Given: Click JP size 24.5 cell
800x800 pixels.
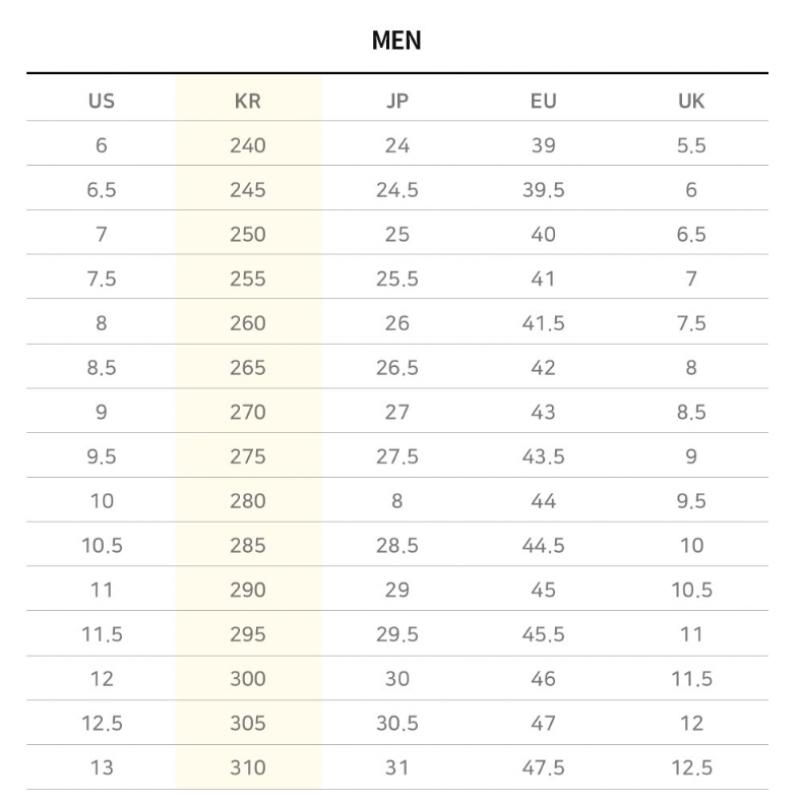Looking at the screenshot, I should [397, 190].
